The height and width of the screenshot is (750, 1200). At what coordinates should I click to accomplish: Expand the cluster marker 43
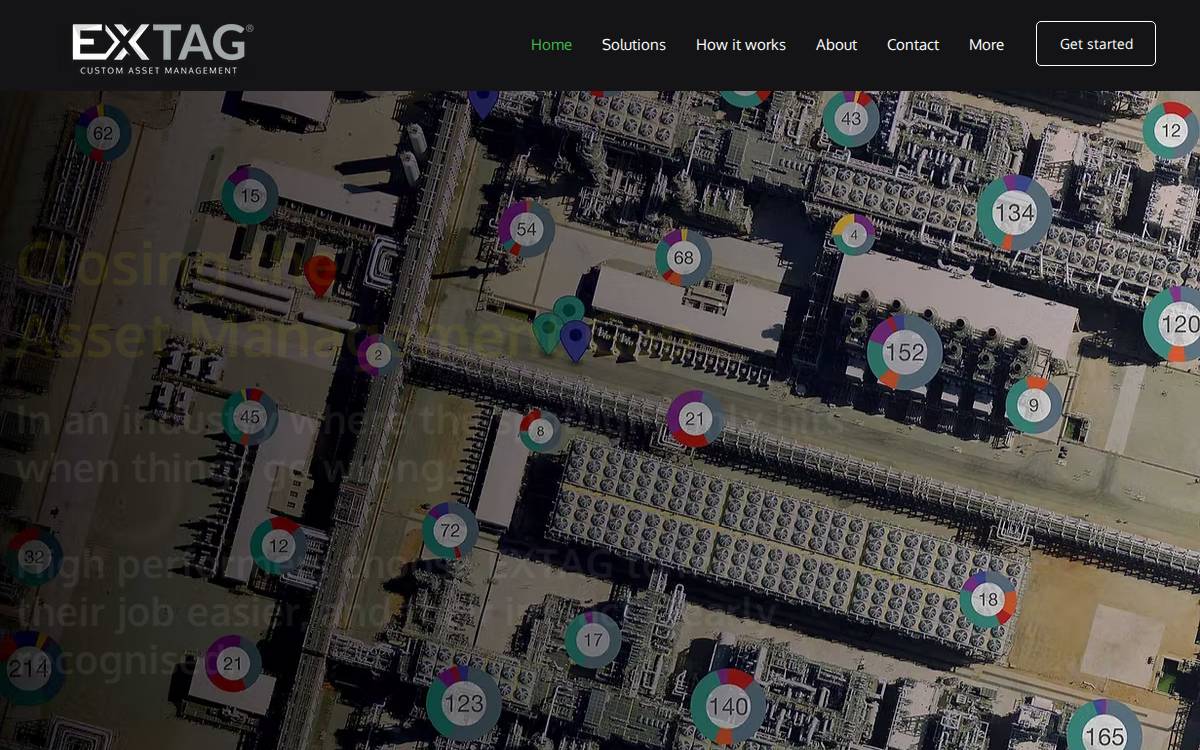[x=851, y=119]
